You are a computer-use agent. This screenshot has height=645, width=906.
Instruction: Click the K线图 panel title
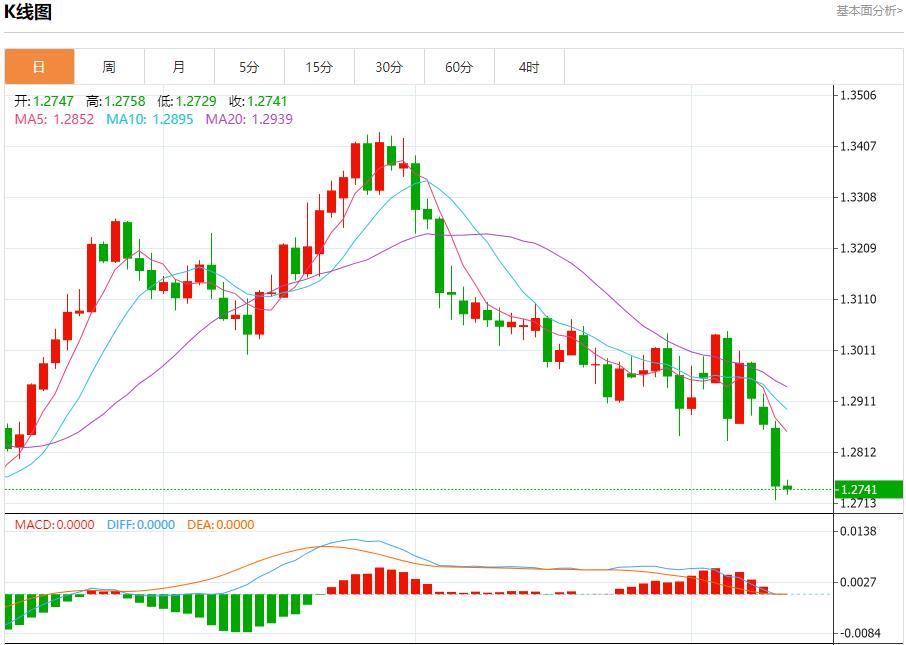click(28, 13)
